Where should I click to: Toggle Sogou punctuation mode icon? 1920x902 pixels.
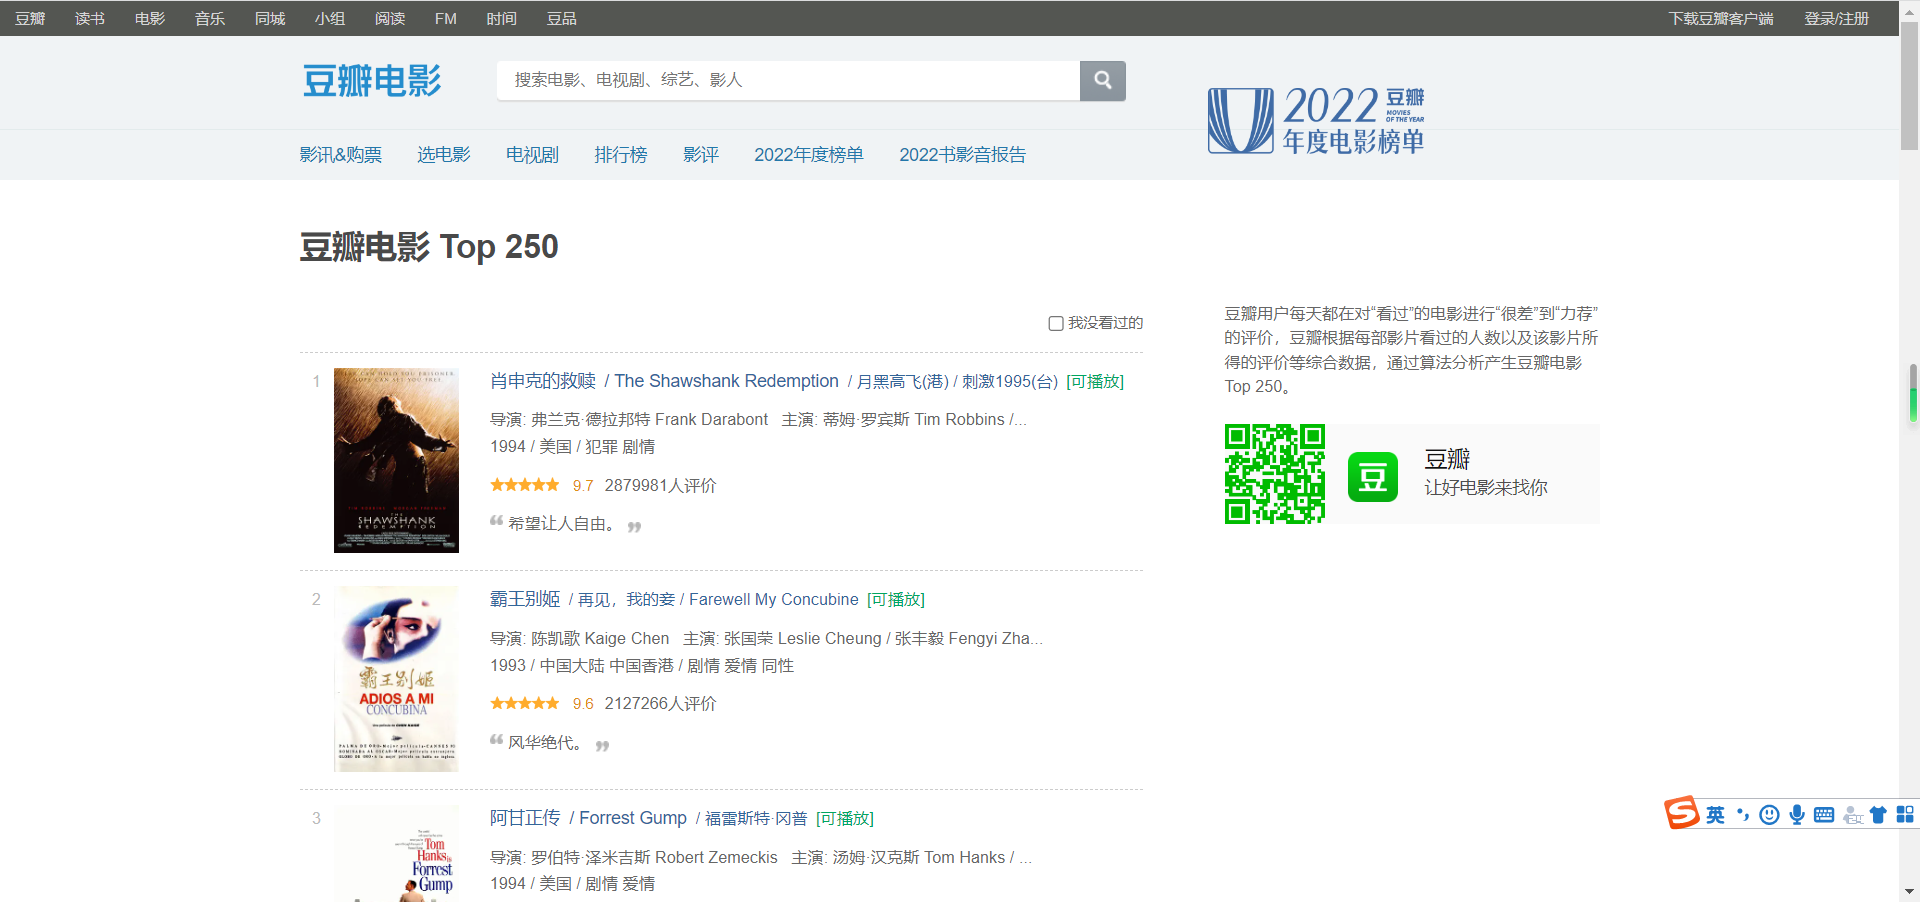coord(1743,815)
